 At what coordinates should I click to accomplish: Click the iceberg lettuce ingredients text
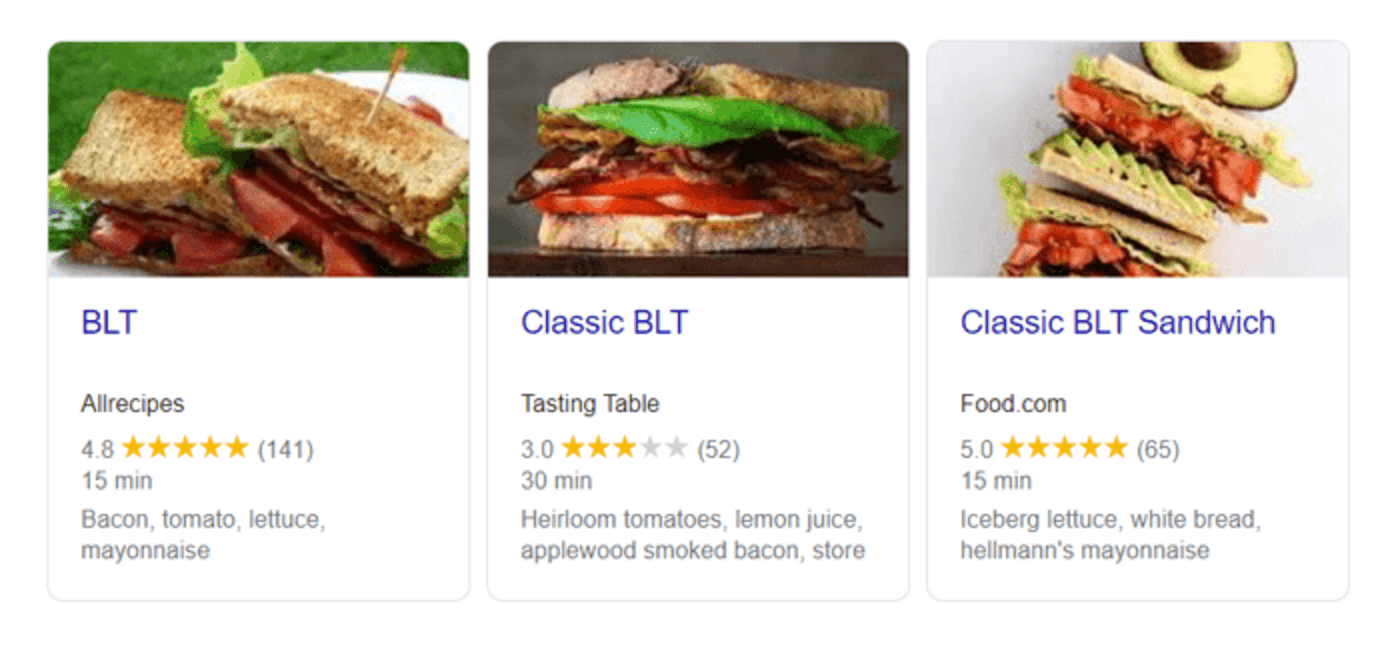tap(1110, 535)
